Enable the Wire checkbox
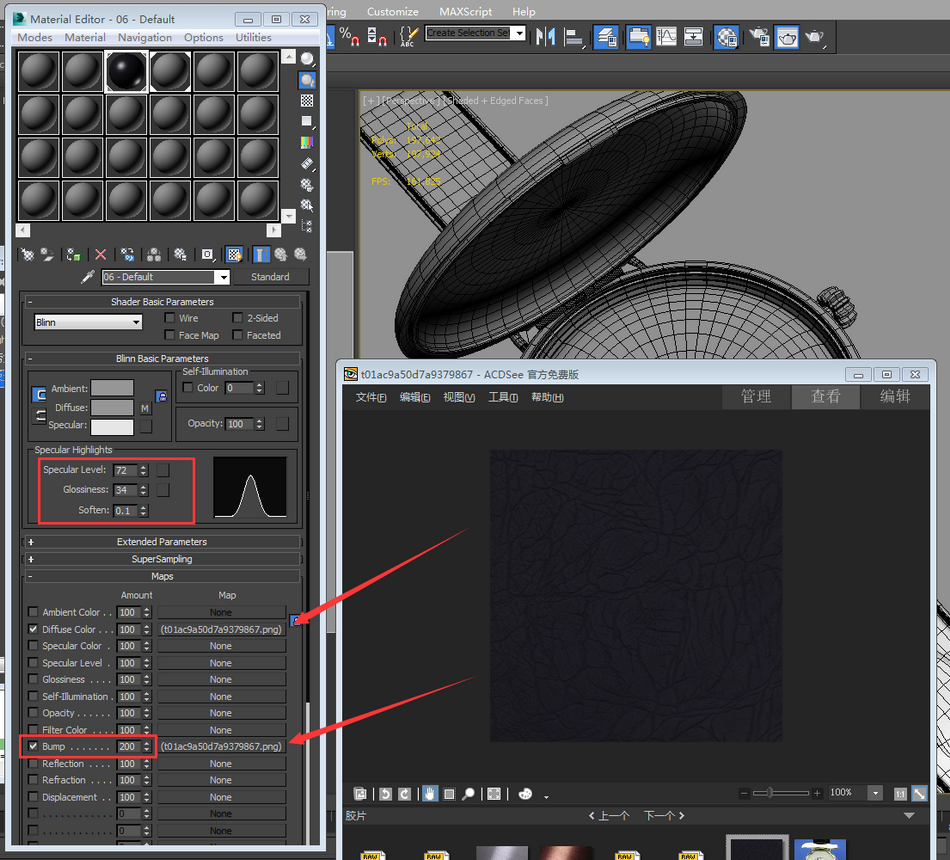Screen dimensions: 950x860 point(170,318)
